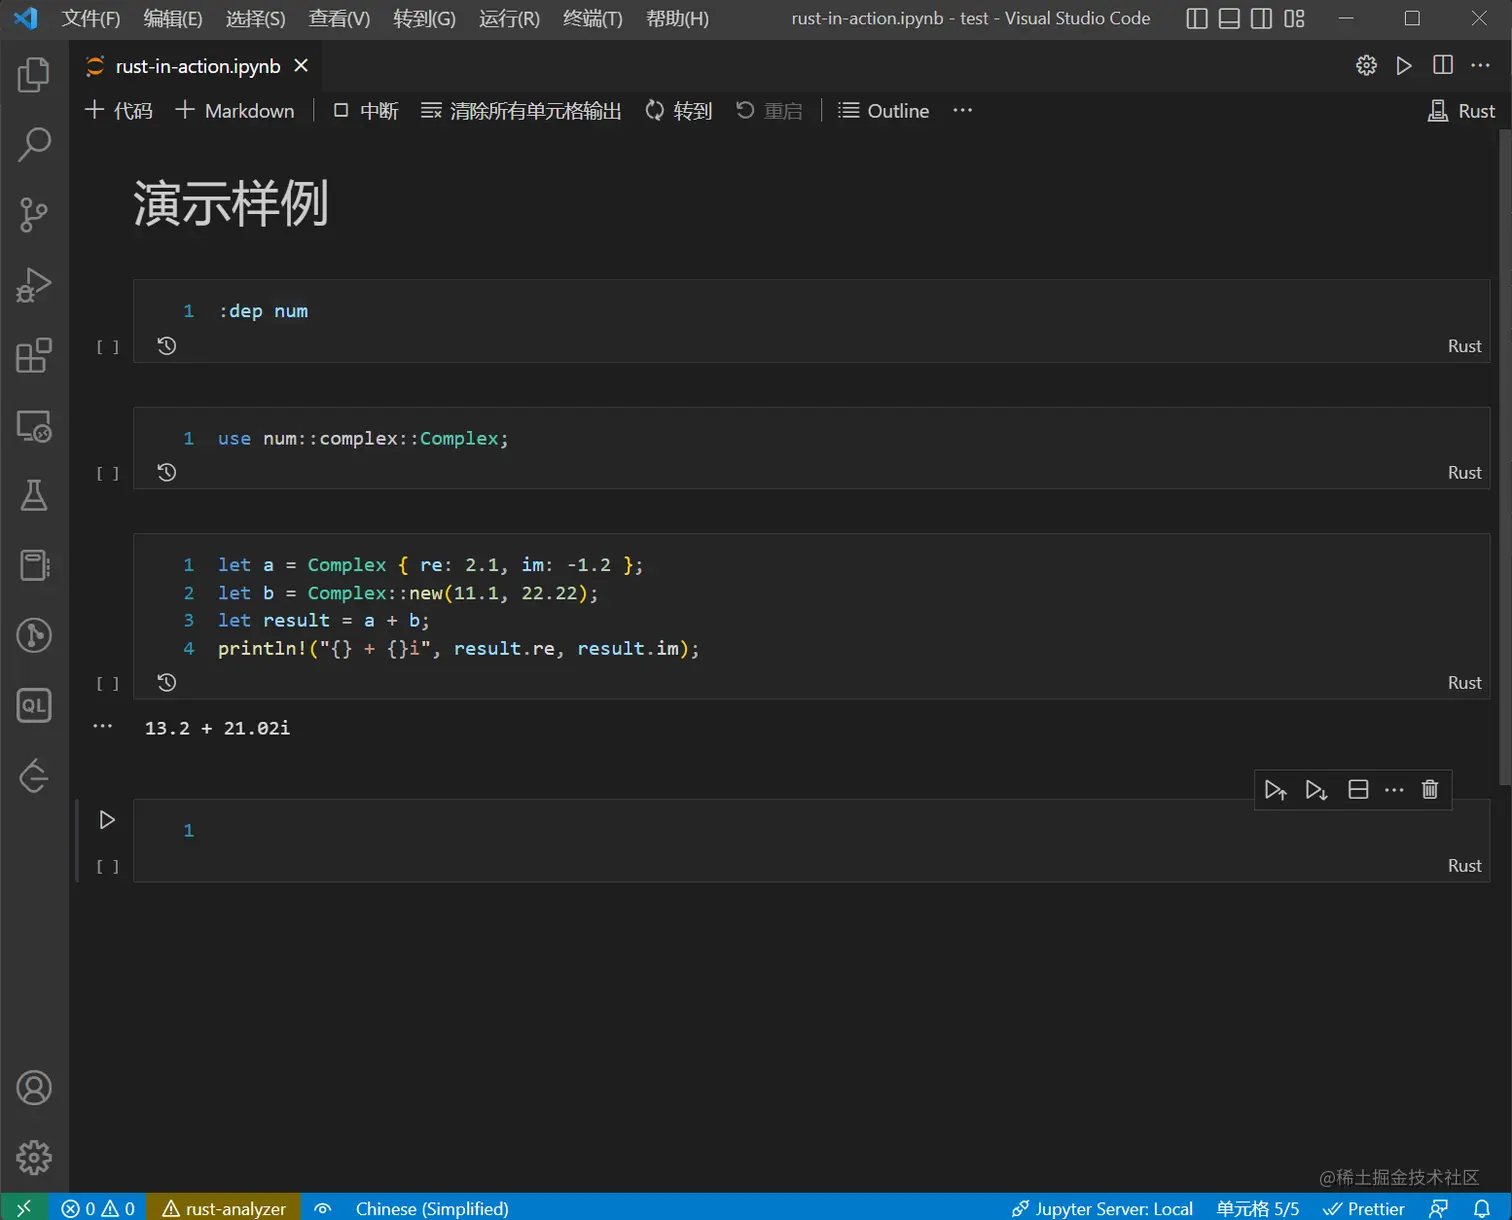Show the notebook Outline
The width and height of the screenshot is (1512, 1220).
click(x=884, y=111)
